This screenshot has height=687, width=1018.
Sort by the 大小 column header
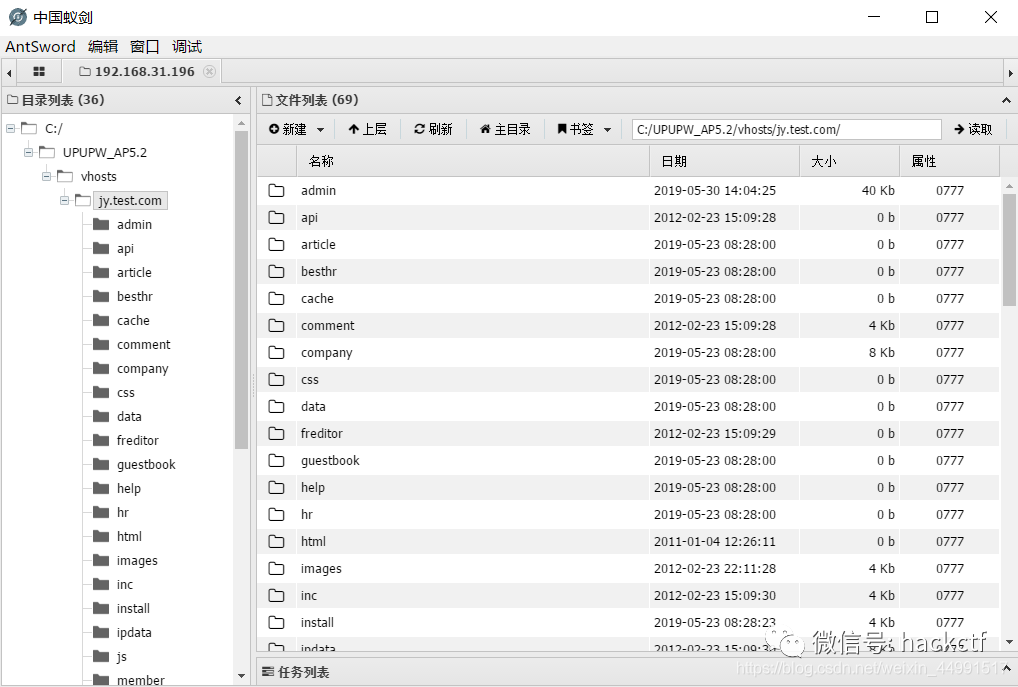tap(849, 161)
